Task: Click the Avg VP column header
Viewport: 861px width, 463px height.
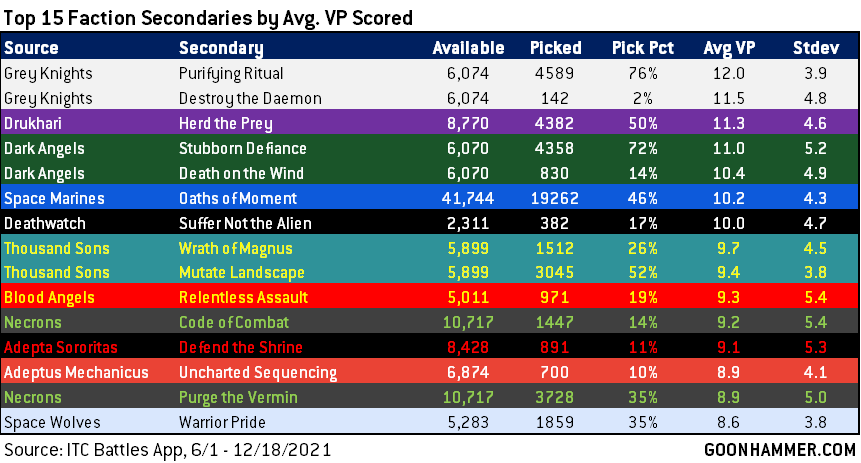Action: coord(727,48)
